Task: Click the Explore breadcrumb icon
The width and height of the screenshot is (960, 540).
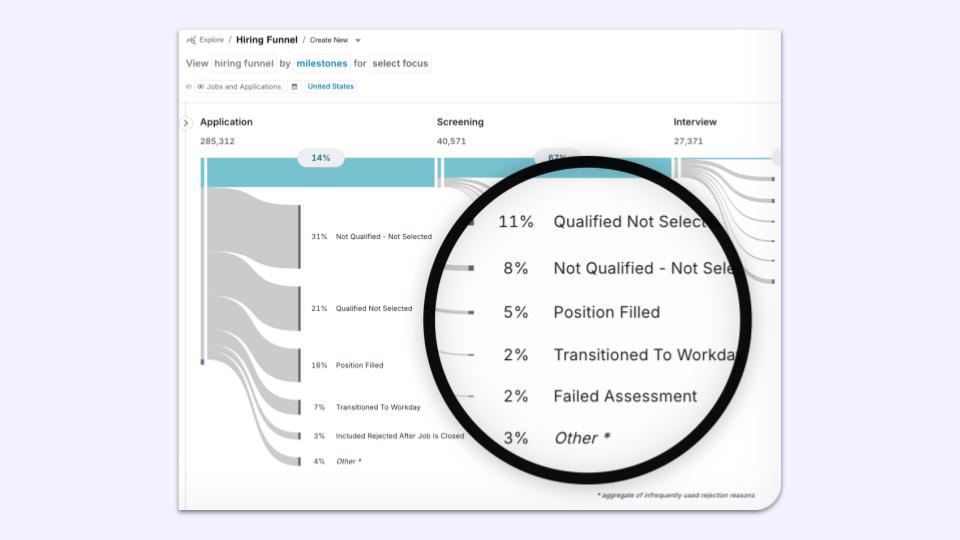Action: [191, 40]
